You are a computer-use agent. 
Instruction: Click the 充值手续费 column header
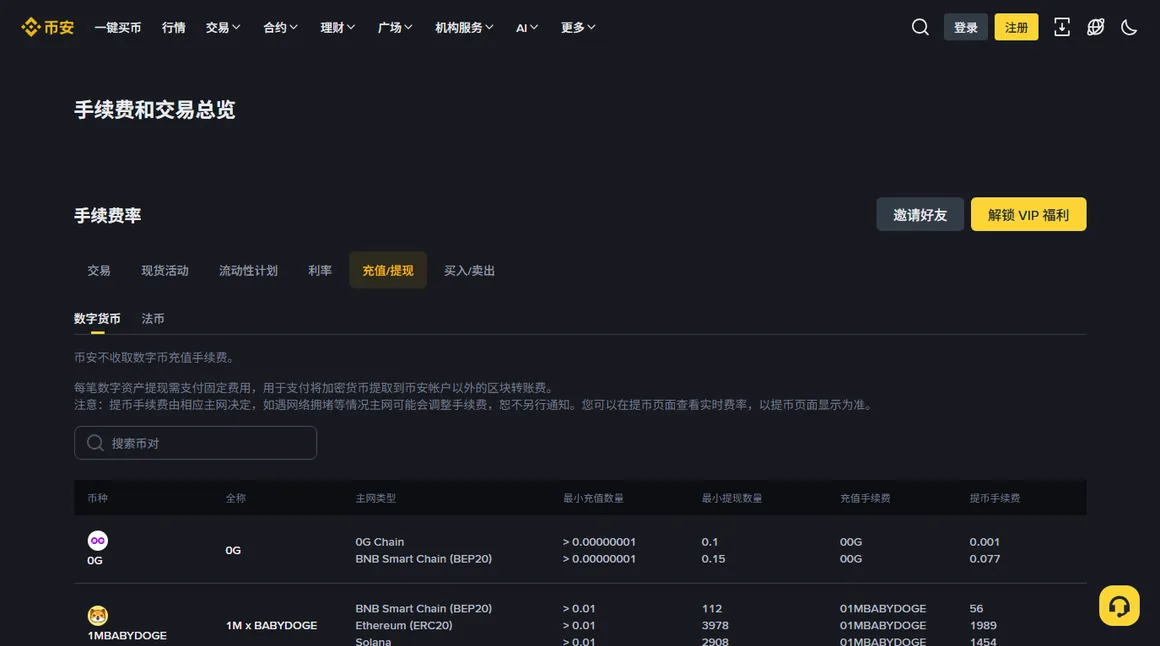click(x=865, y=499)
